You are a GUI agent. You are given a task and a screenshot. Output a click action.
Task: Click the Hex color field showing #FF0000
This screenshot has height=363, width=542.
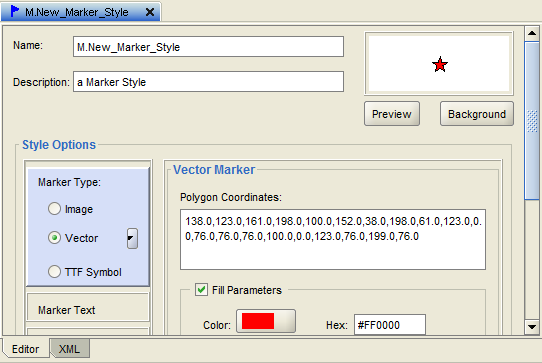click(390, 325)
